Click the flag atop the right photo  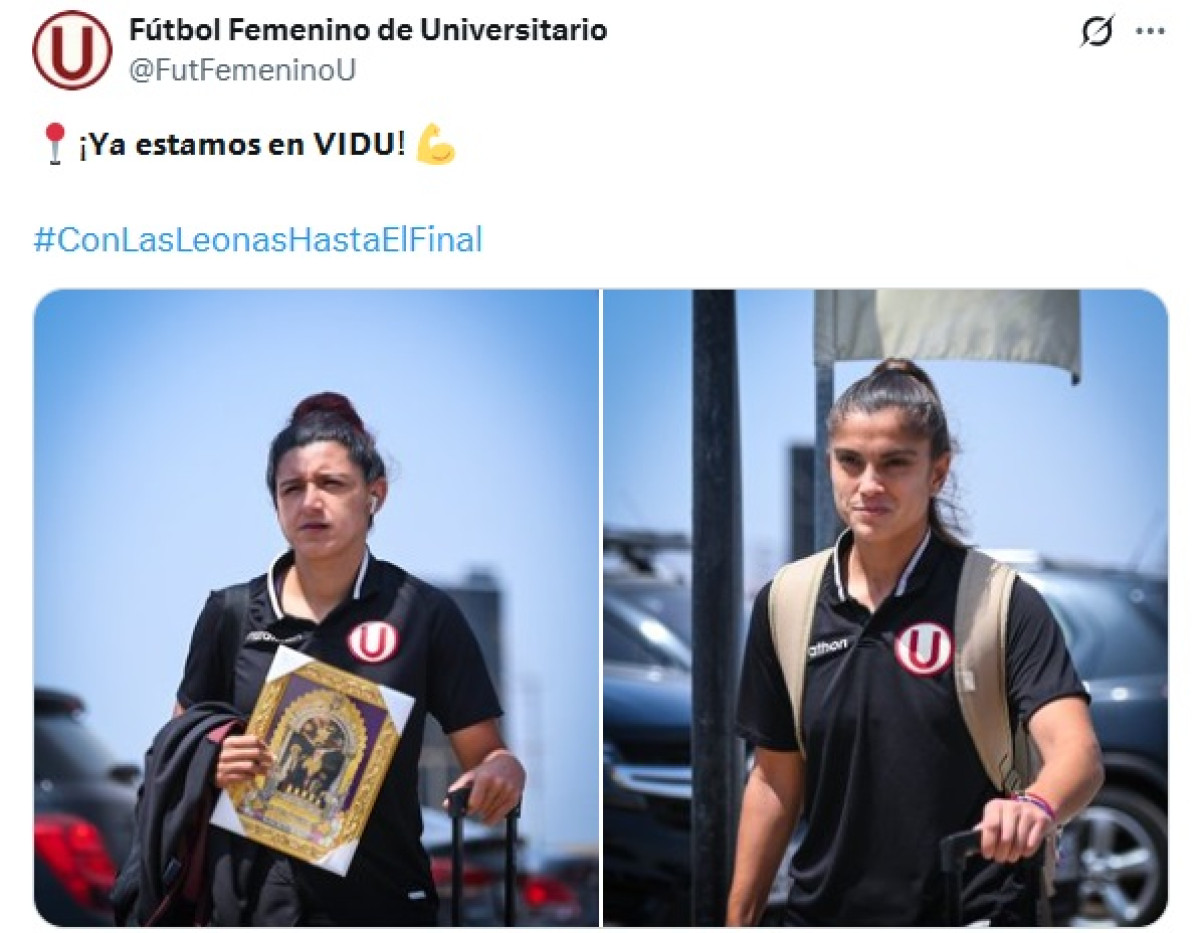click(x=947, y=332)
